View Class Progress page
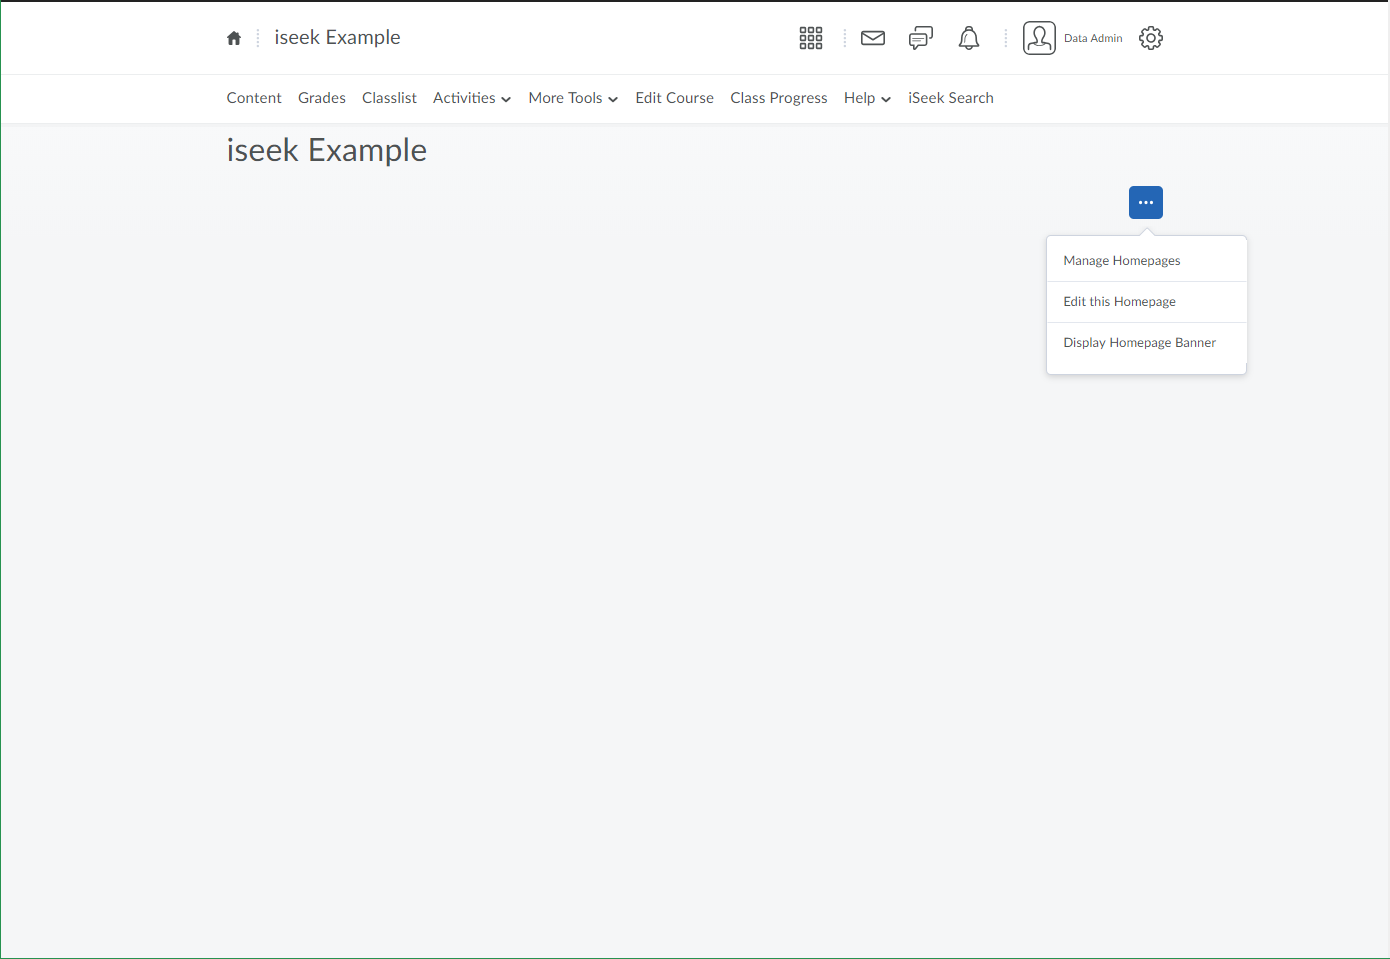Viewport: 1390px width, 959px height. (x=779, y=98)
